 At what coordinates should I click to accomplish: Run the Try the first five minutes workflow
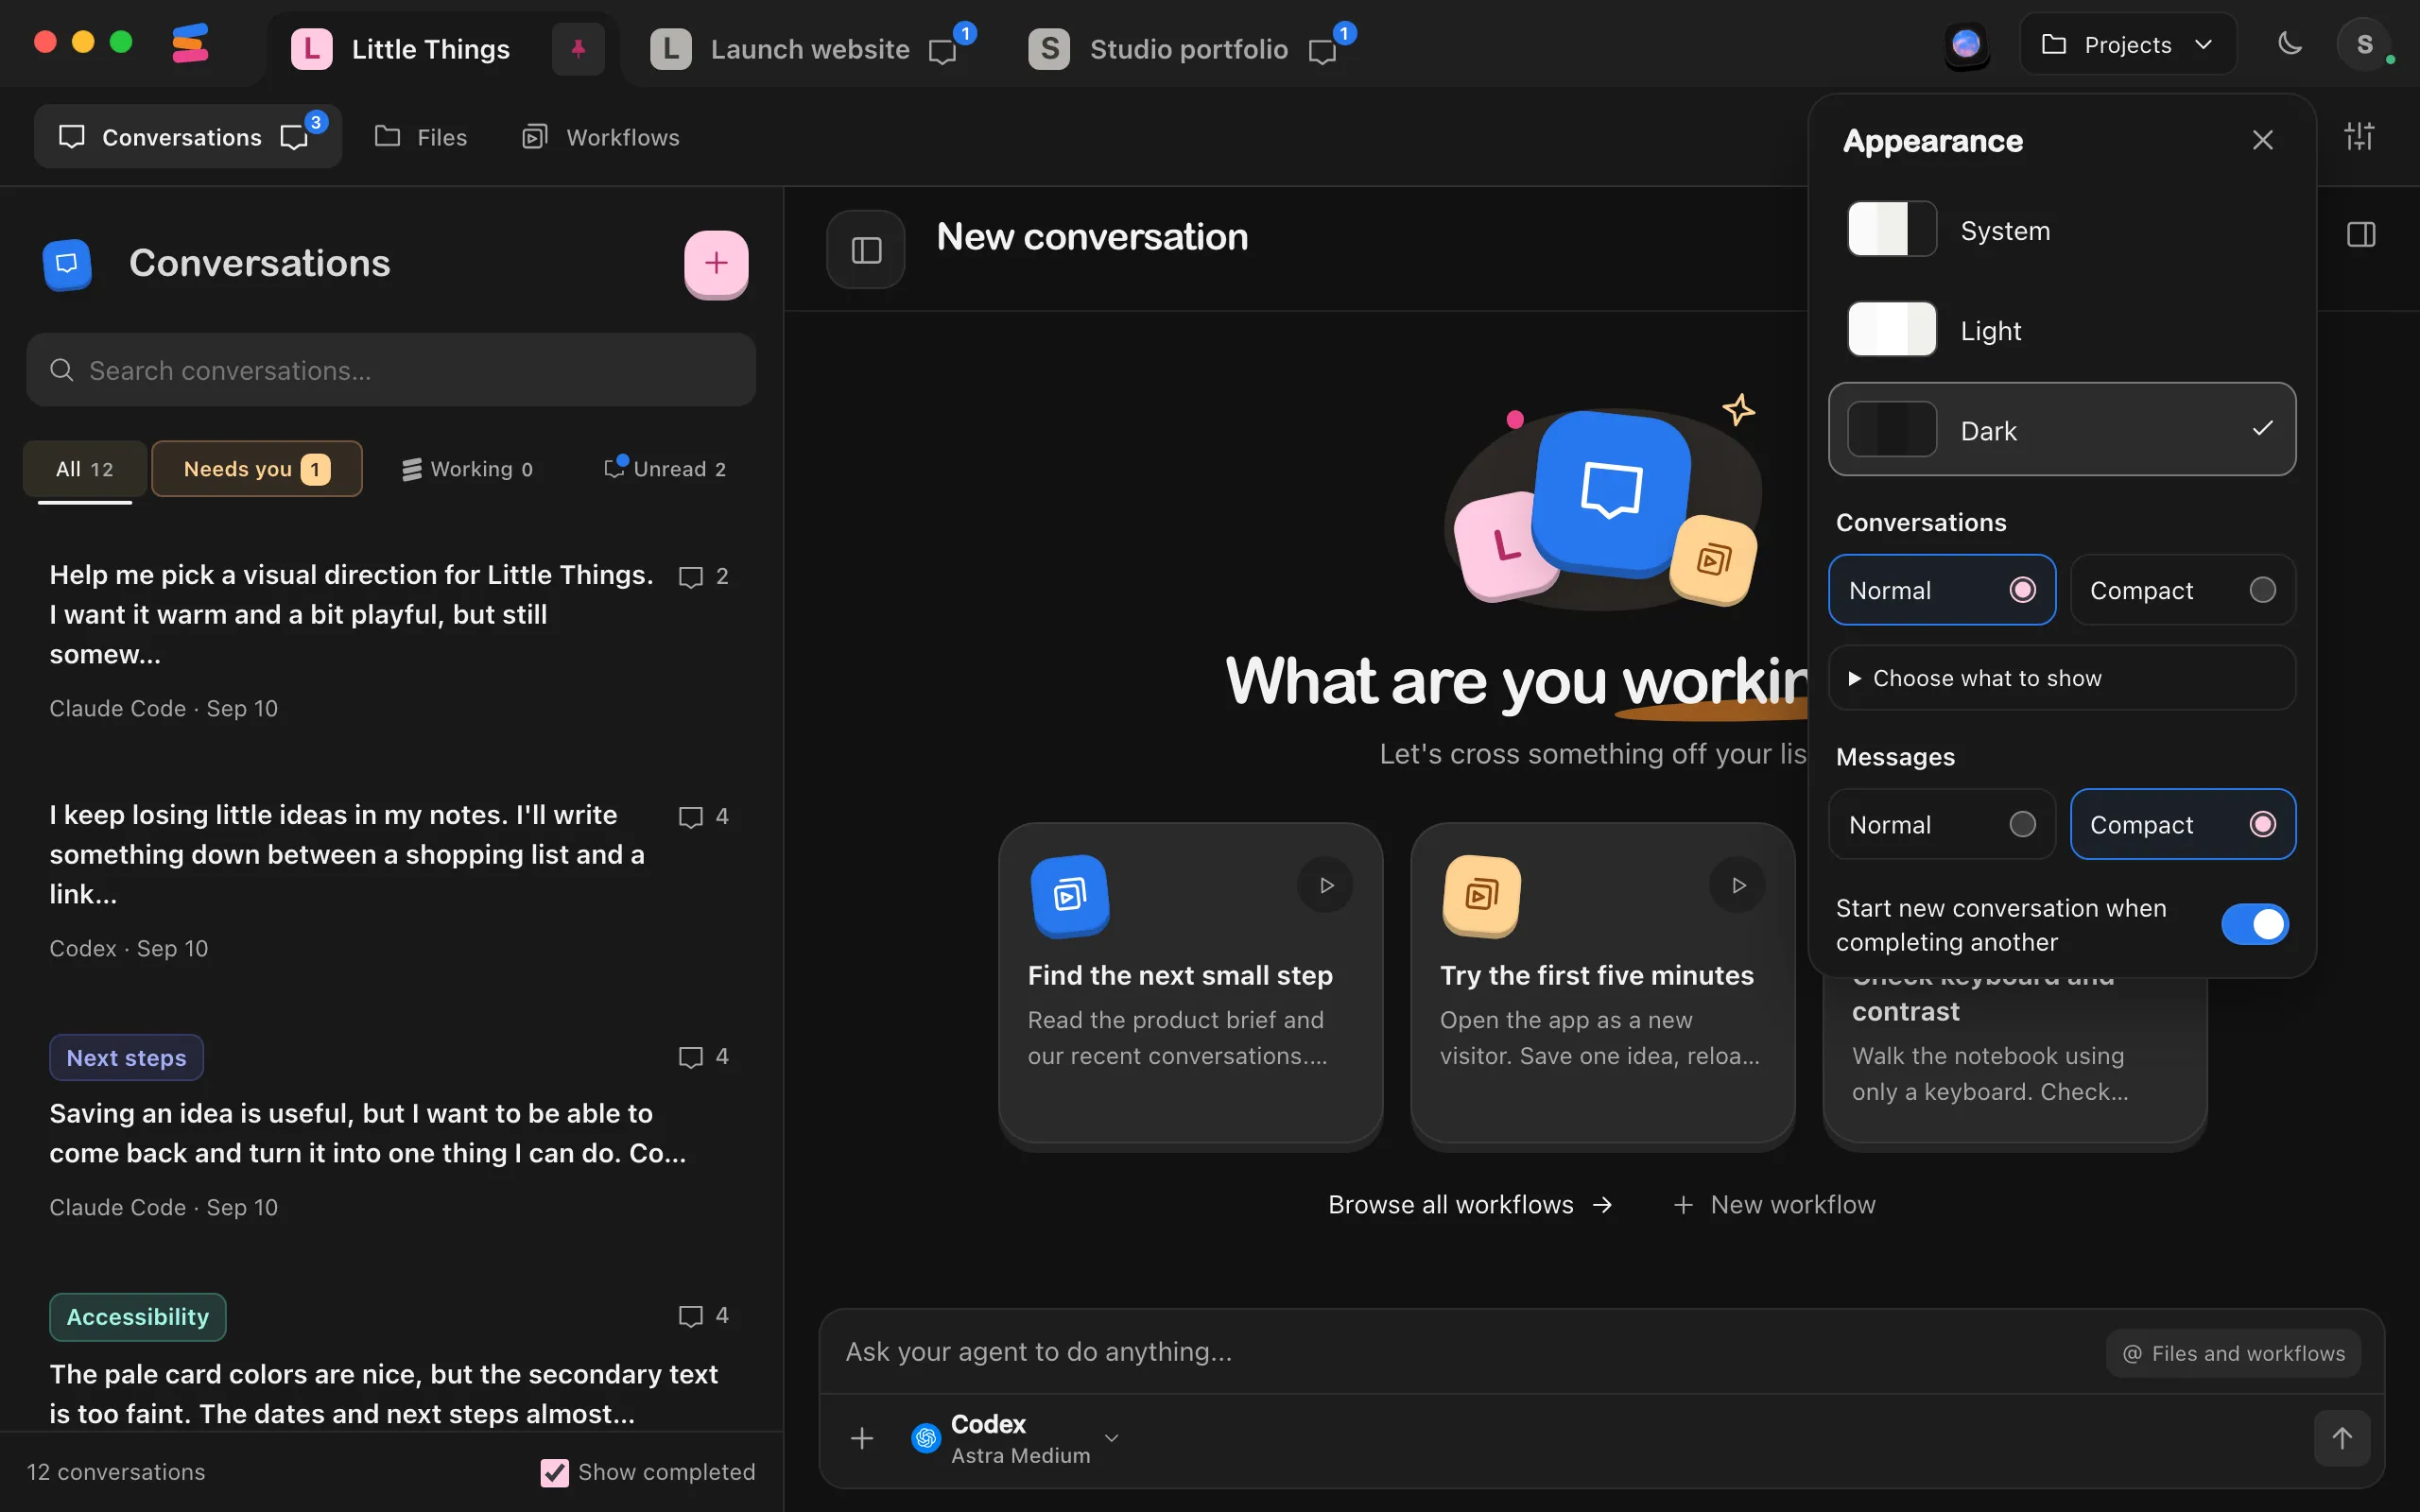(1738, 885)
